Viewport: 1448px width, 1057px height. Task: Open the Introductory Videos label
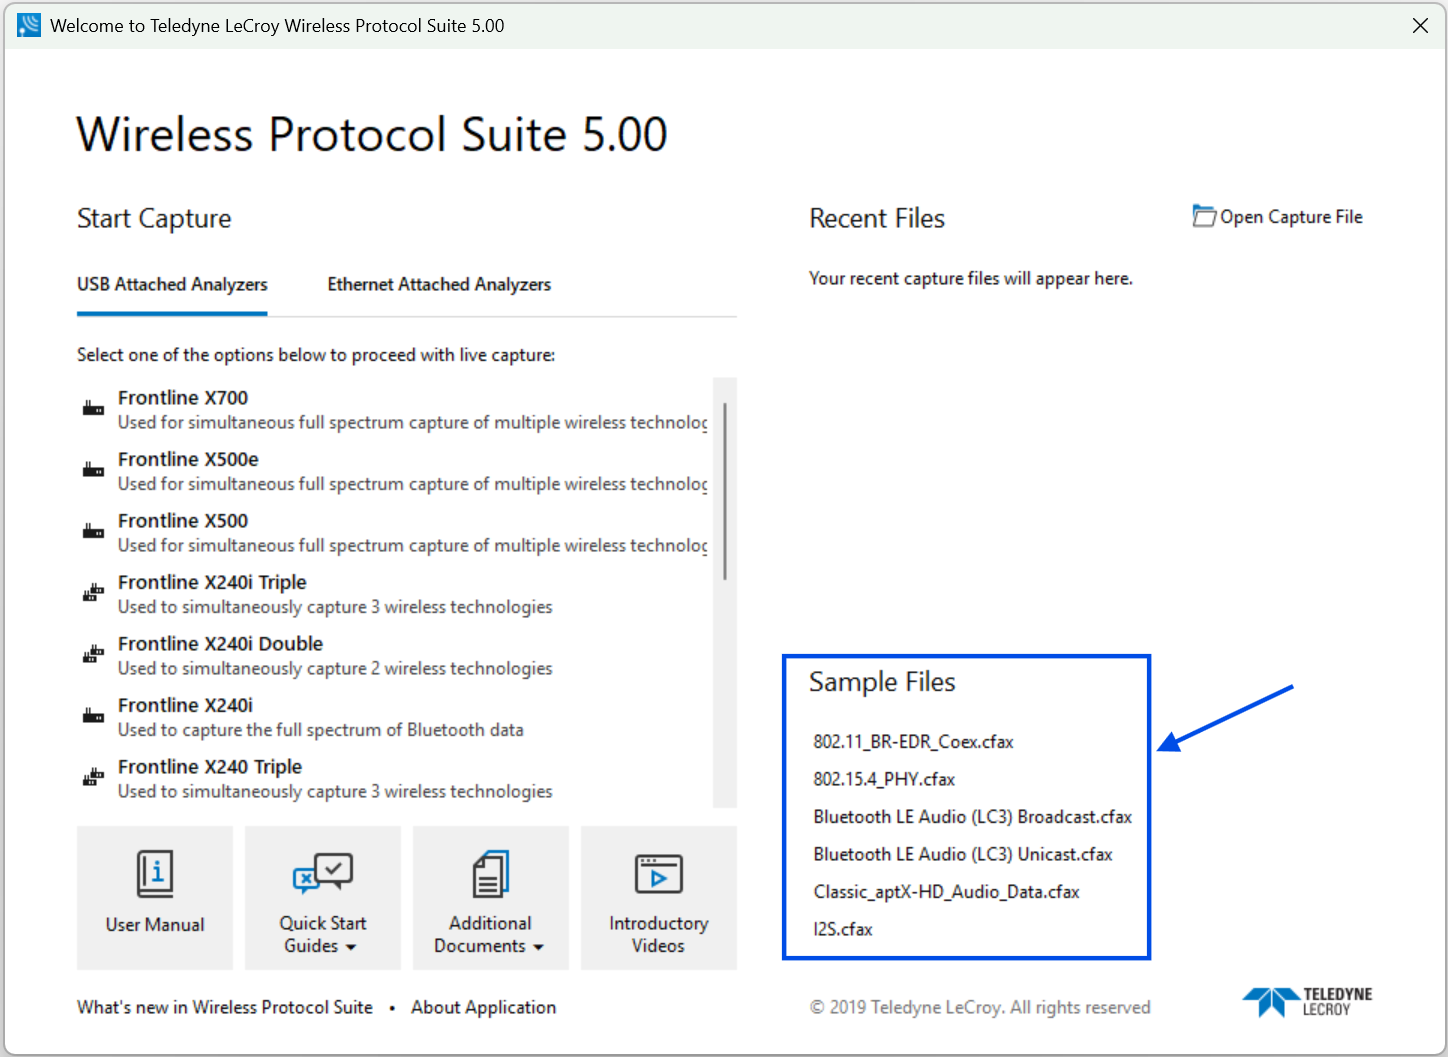coord(659,934)
